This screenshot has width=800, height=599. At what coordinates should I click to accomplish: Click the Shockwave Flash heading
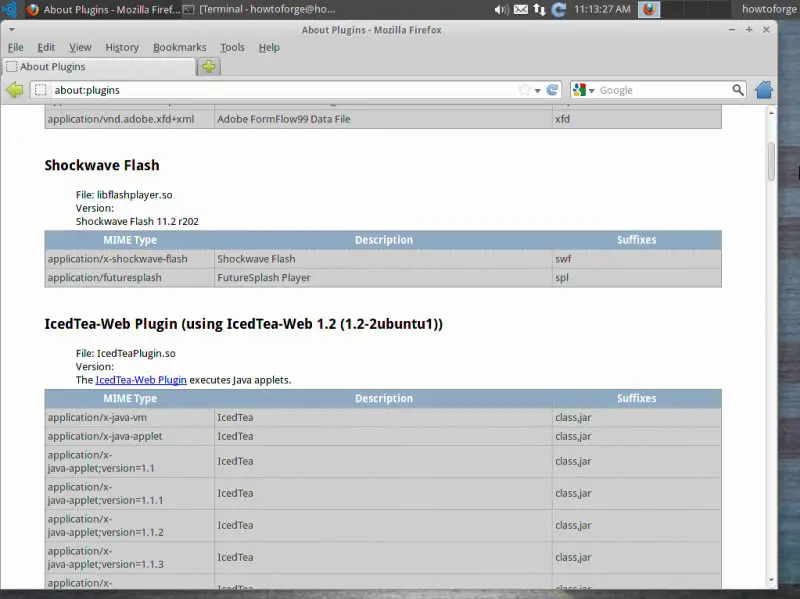tap(102, 165)
